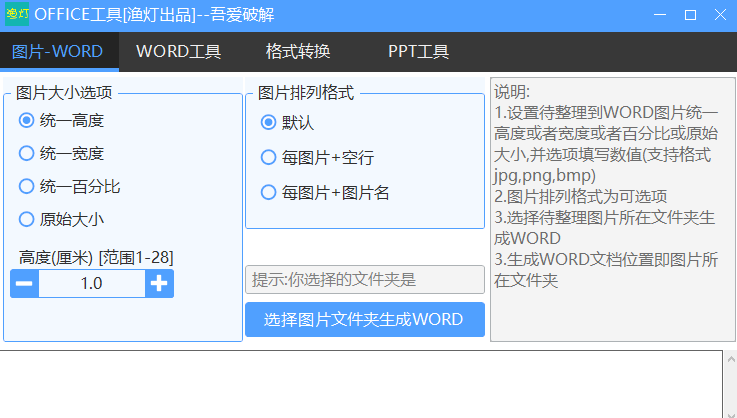
Task: Select the 默认 layout radio button
Action: click(268, 123)
